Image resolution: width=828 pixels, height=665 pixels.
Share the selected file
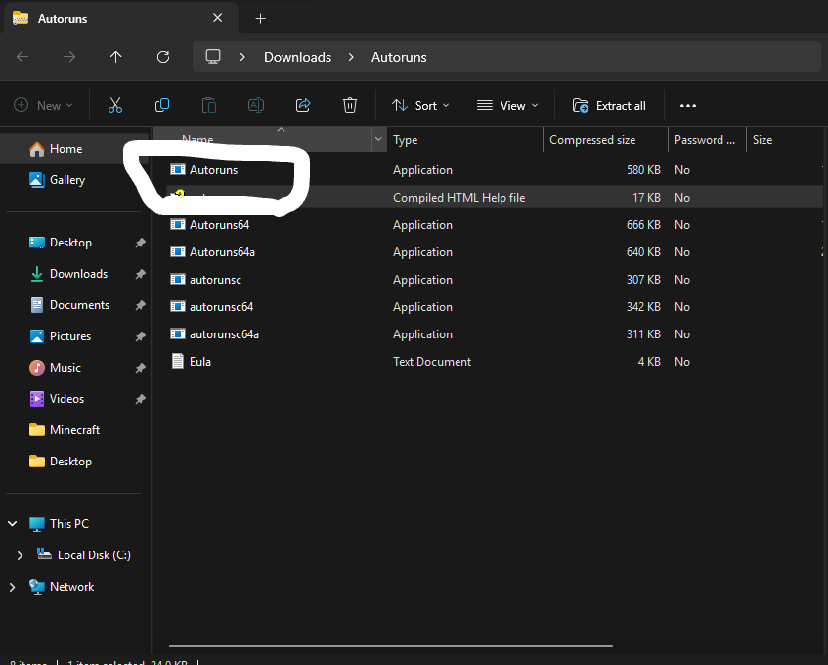click(x=303, y=106)
